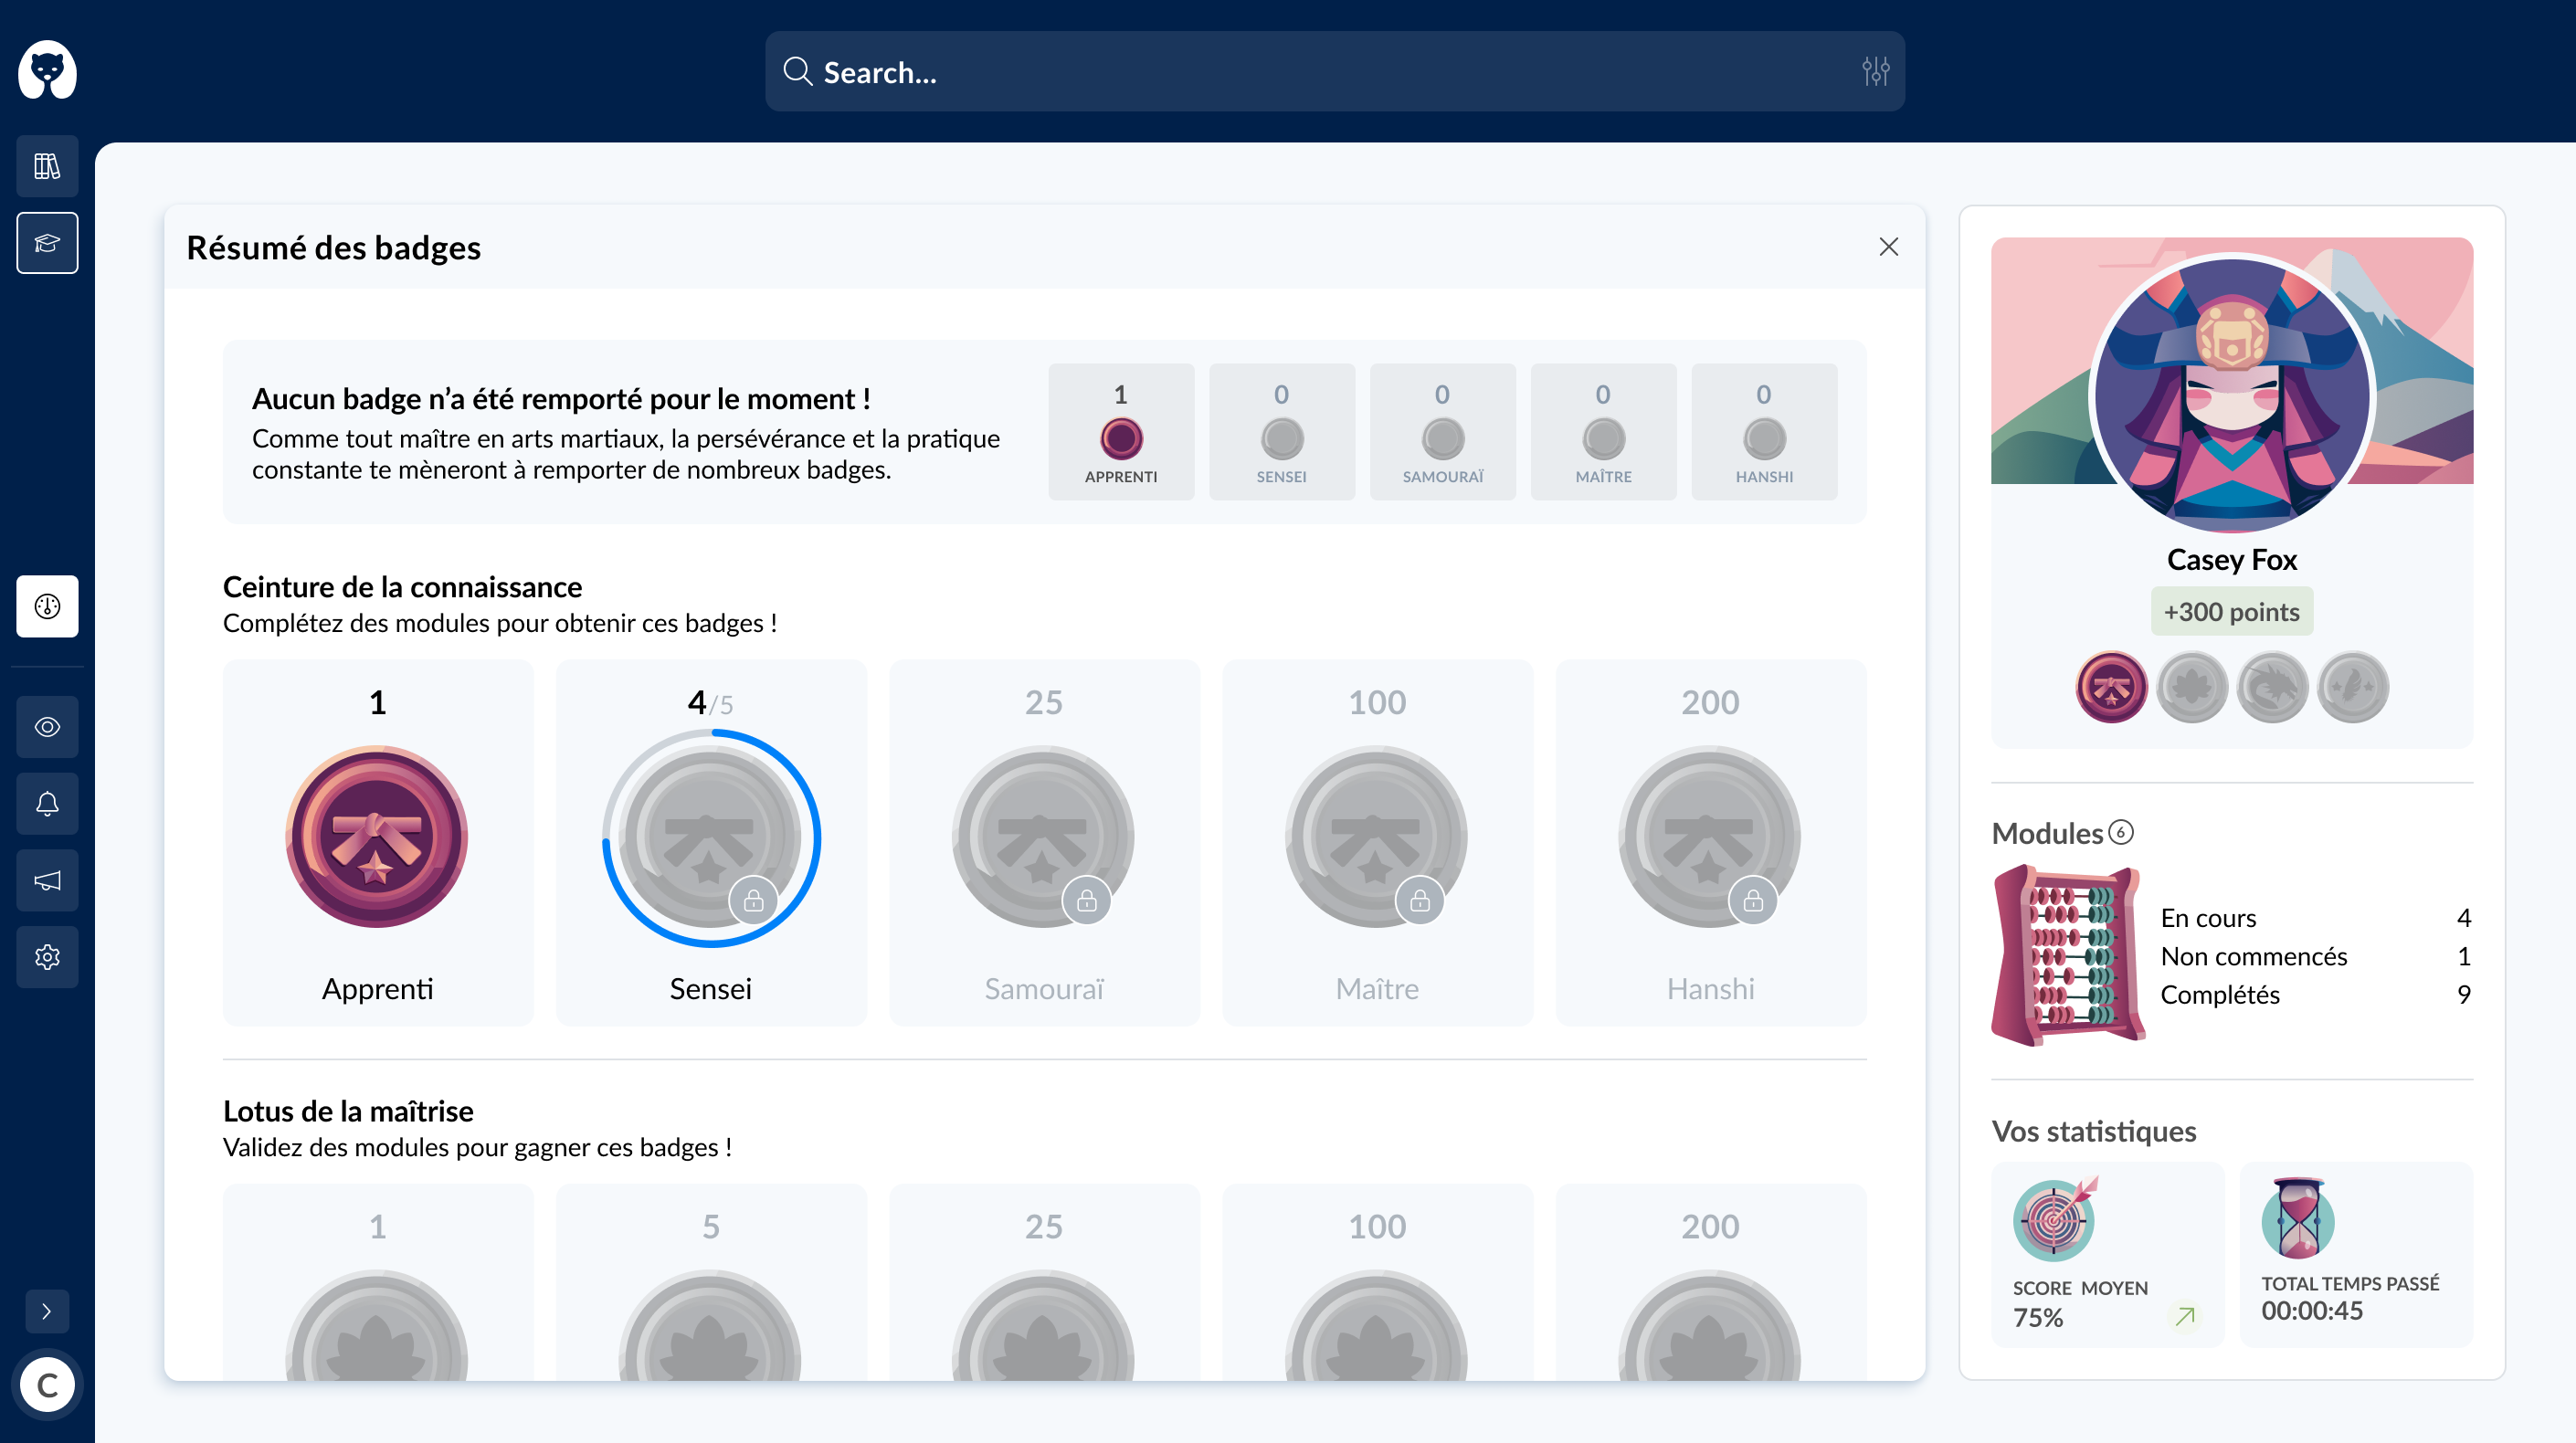Viewport: 2576px width, 1443px height.
Task: Close the Résumé des badges panel
Action: click(1888, 247)
